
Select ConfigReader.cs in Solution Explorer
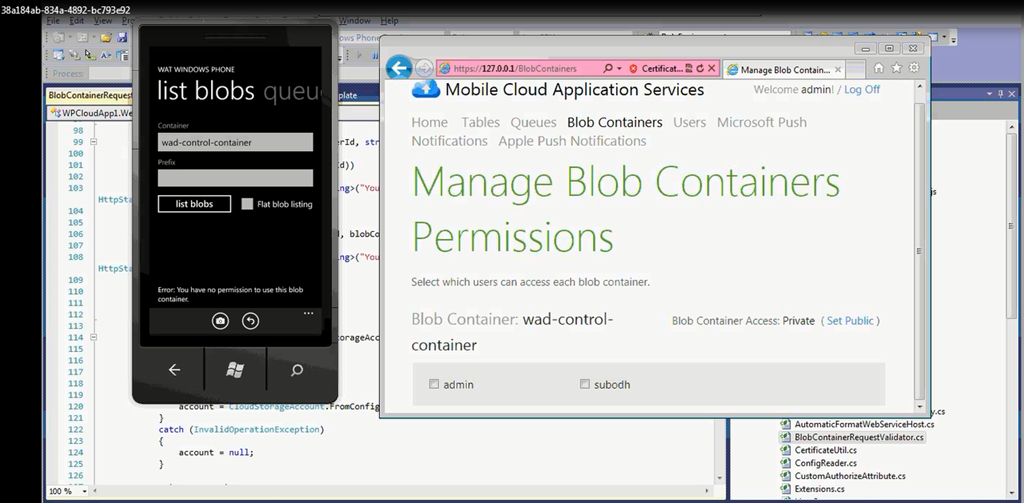[819, 463]
